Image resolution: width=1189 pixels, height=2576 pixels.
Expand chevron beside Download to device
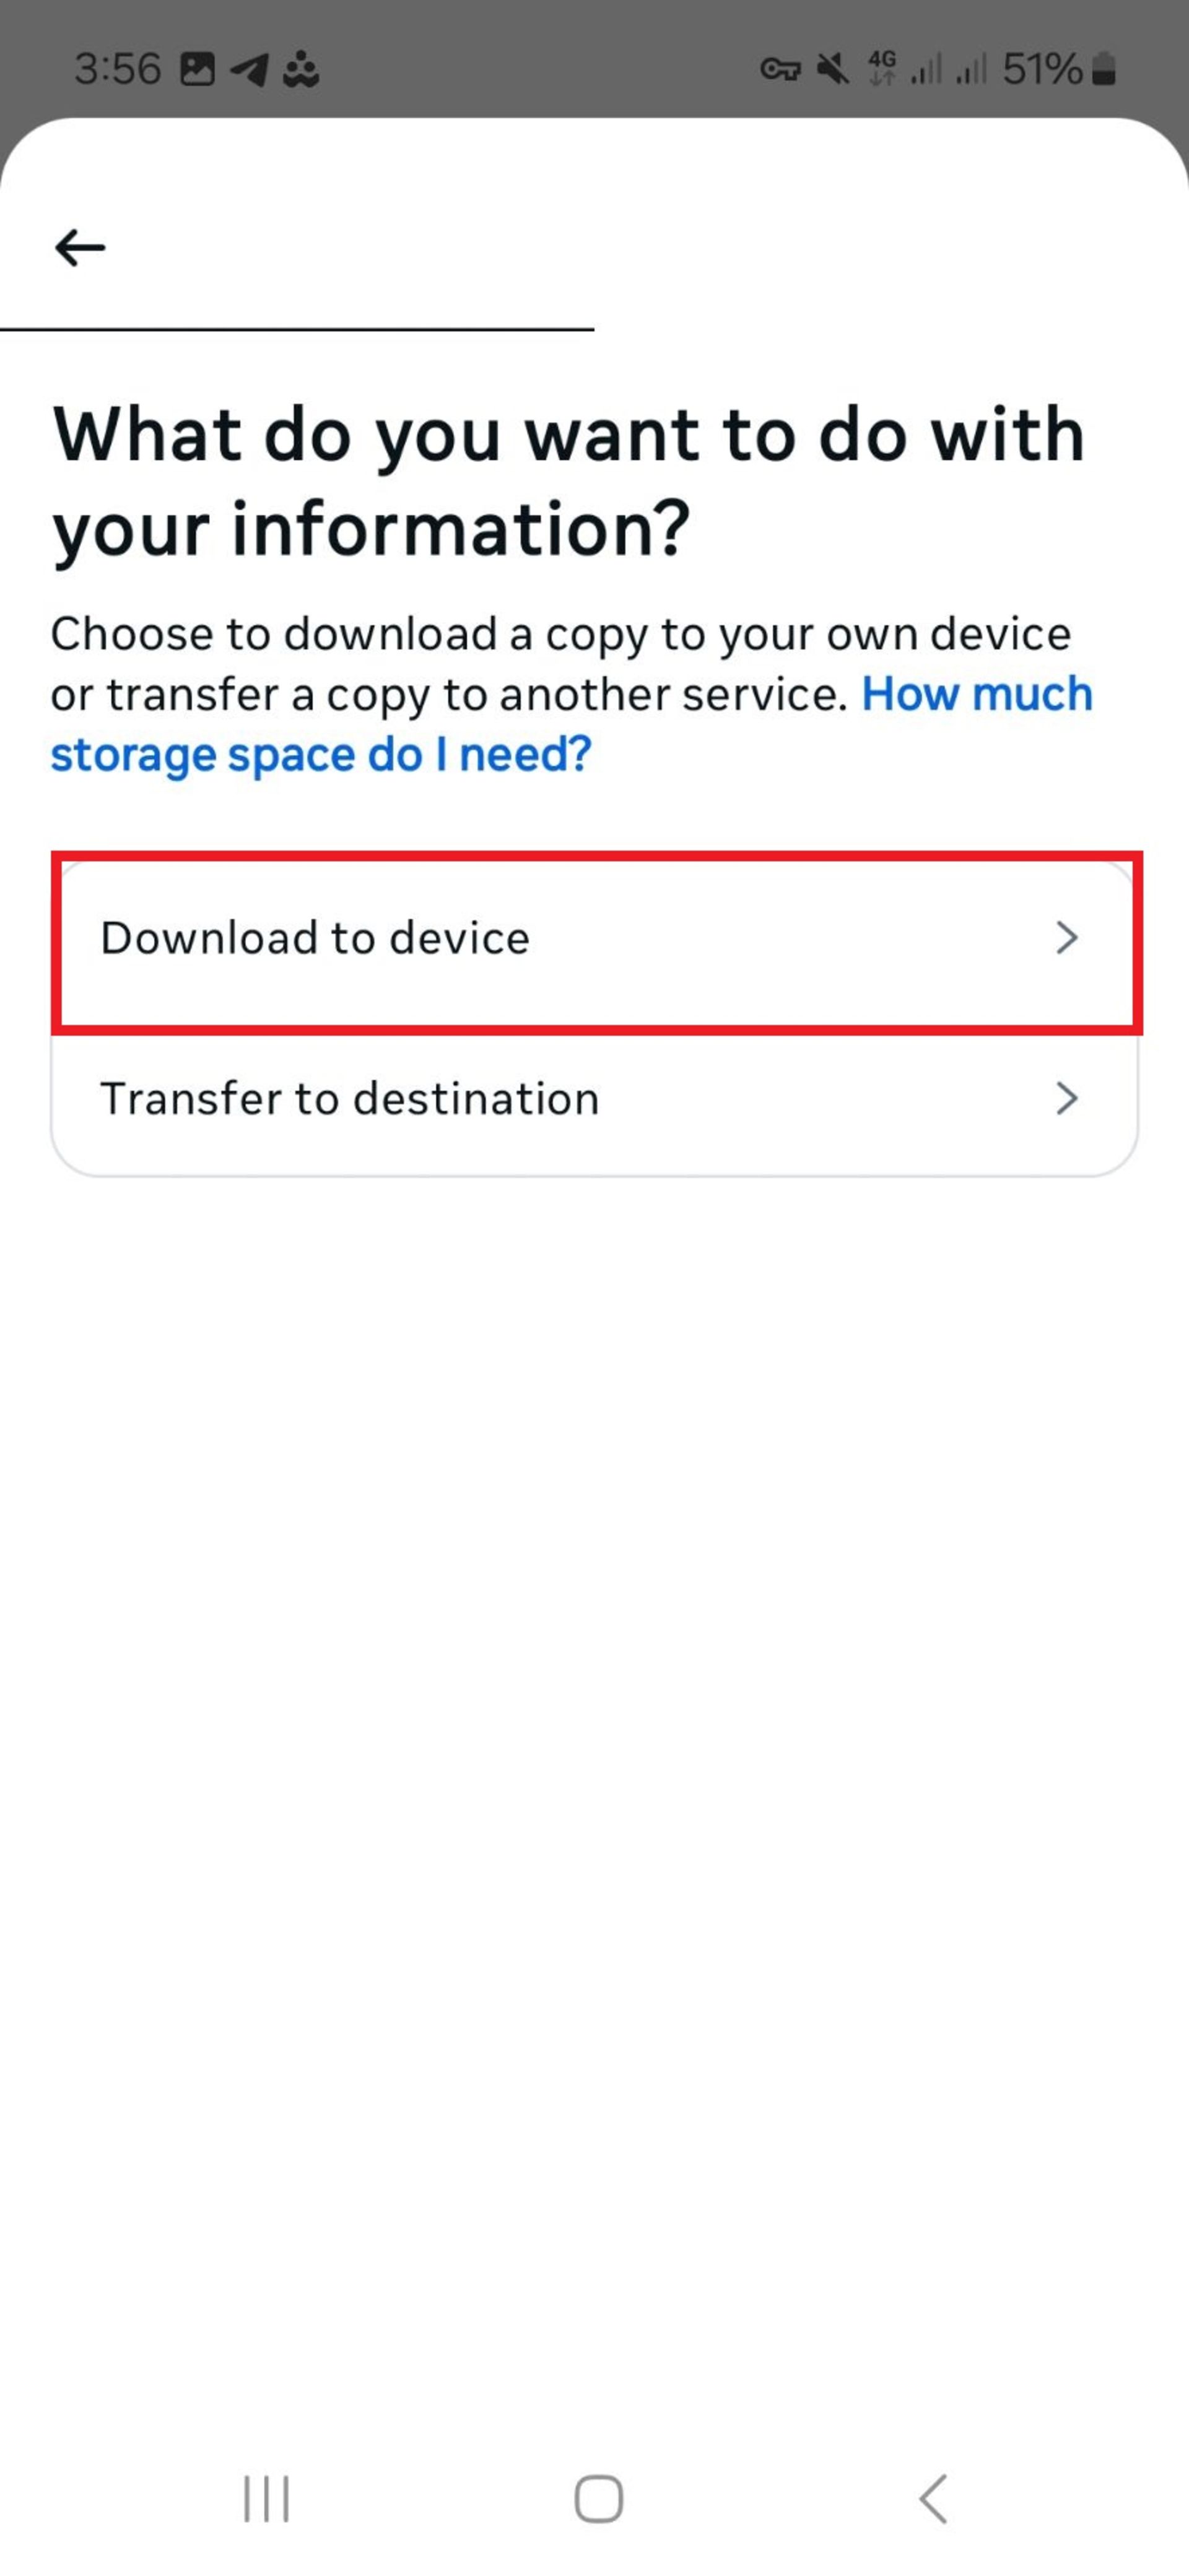pos(1067,938)
